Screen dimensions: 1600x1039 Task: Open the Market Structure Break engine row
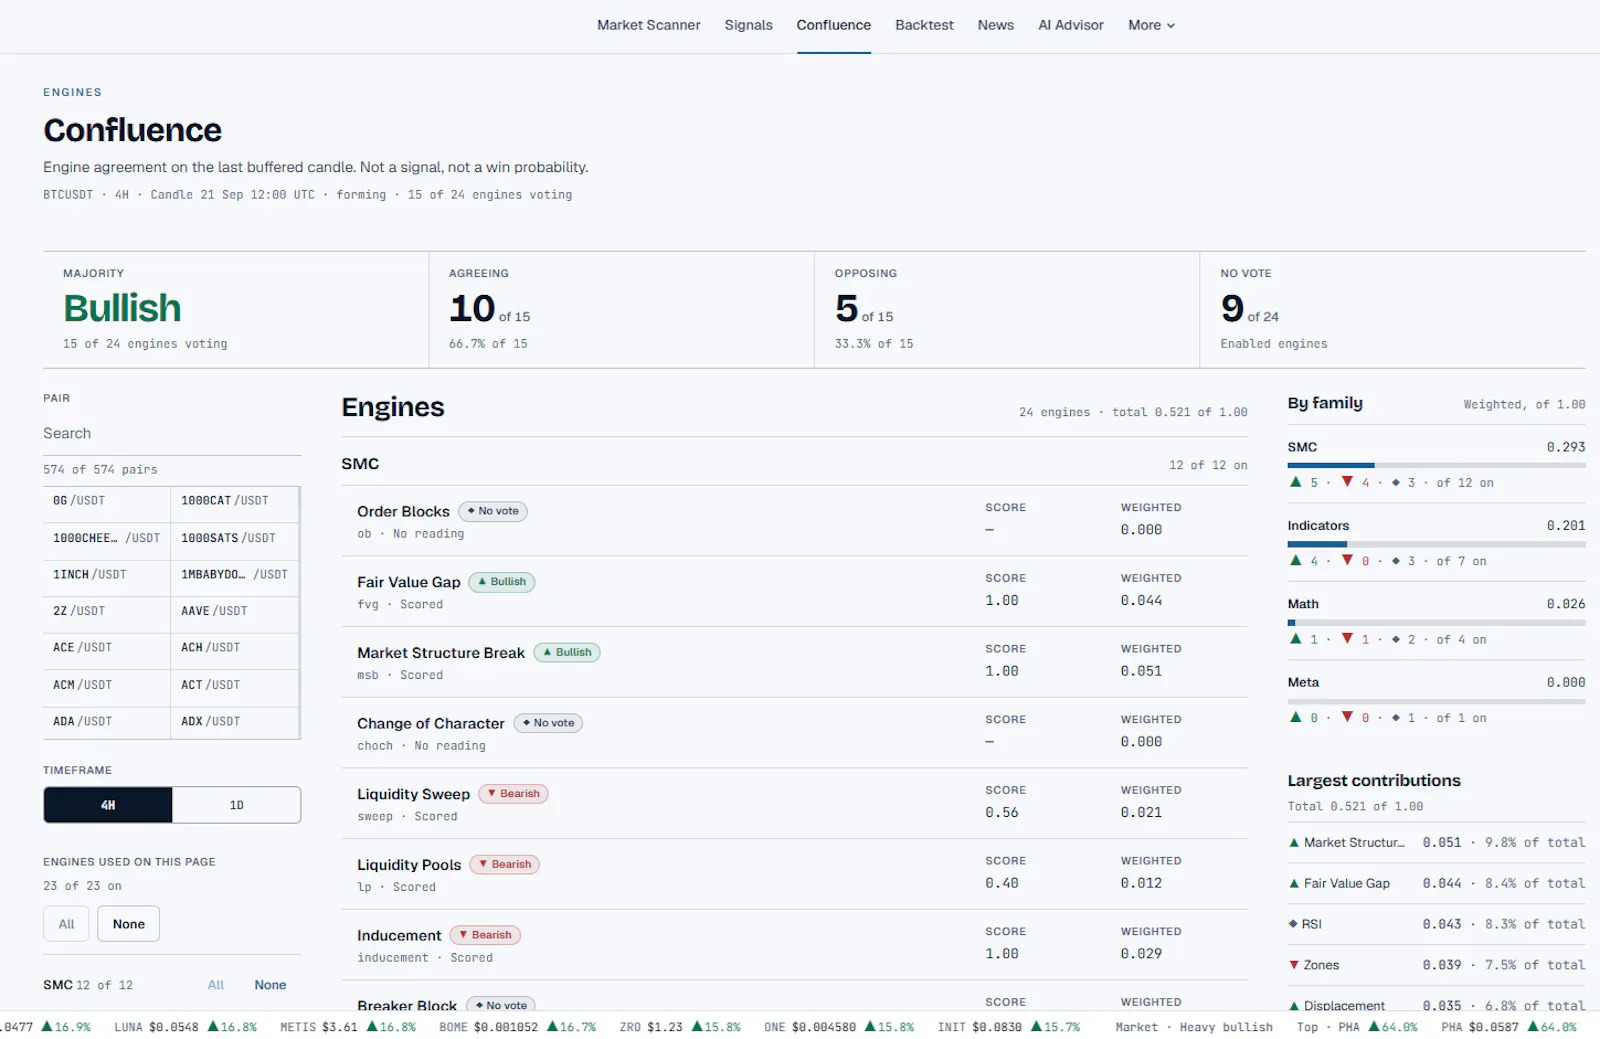point(795,662)
